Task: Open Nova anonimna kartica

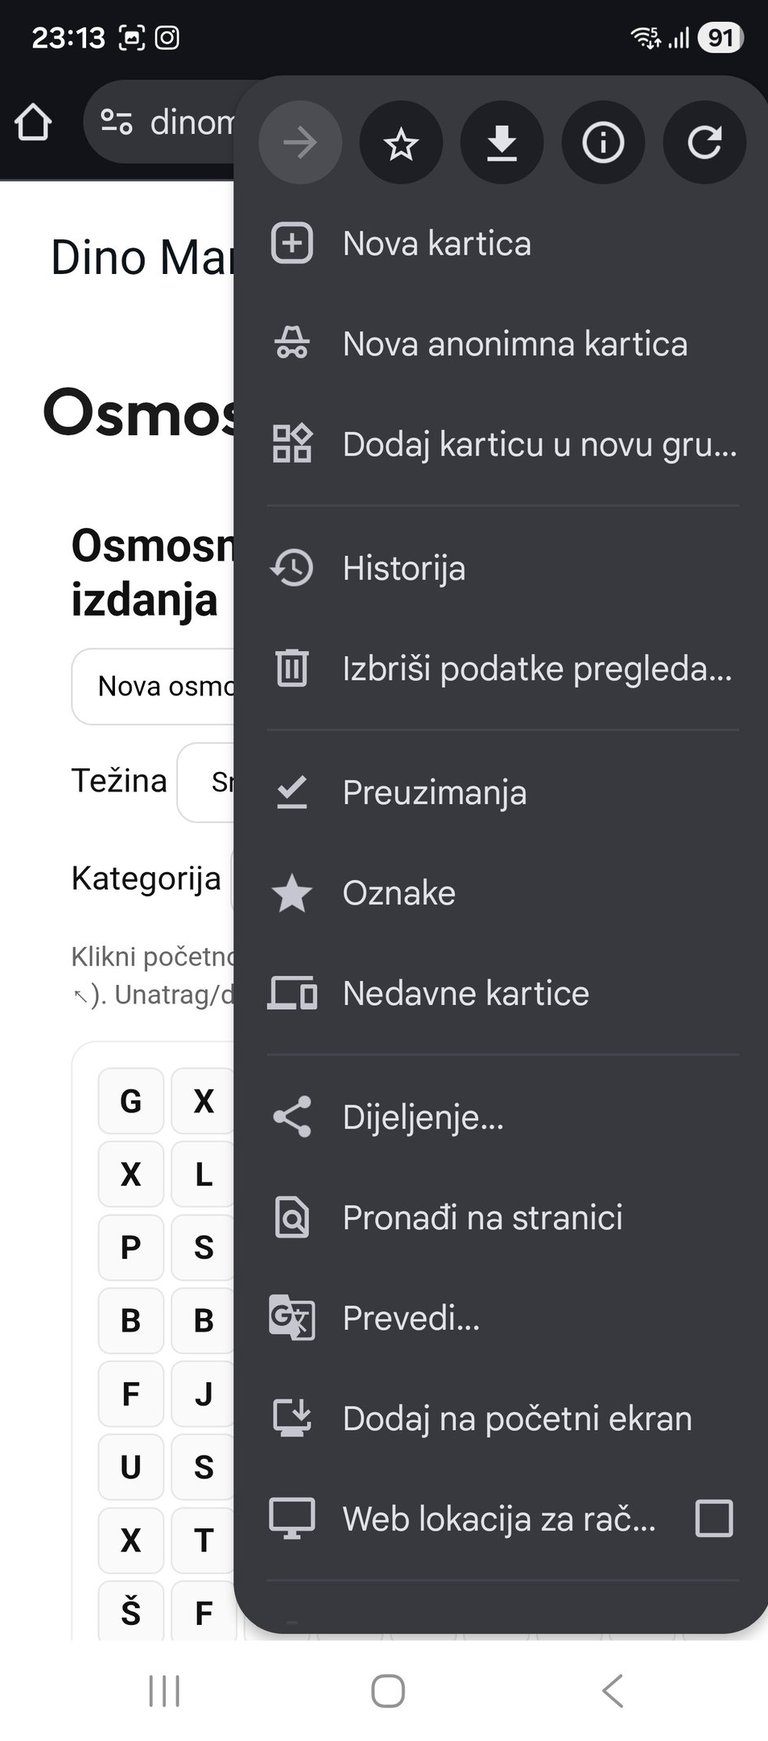Action: click(x=514, y=344)
